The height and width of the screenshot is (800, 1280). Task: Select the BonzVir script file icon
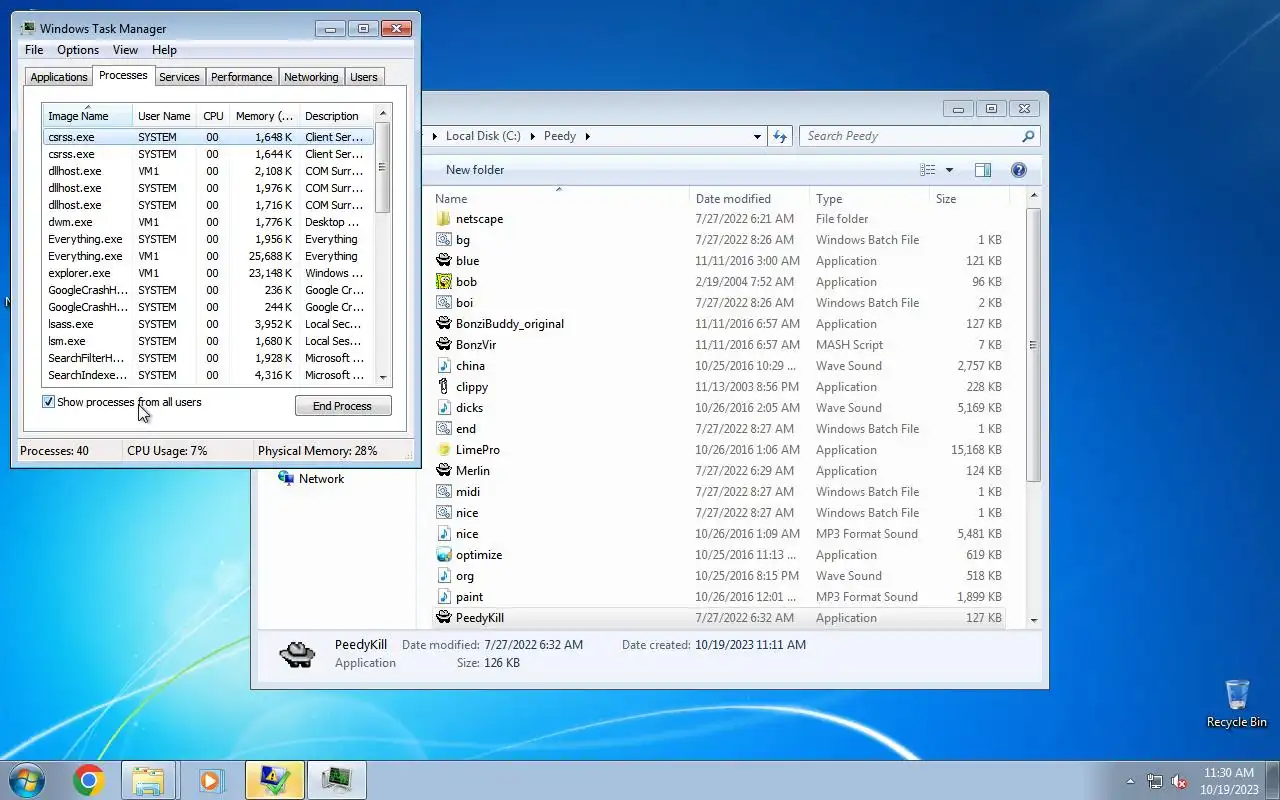pyautogui.click(x=444, y=345)
